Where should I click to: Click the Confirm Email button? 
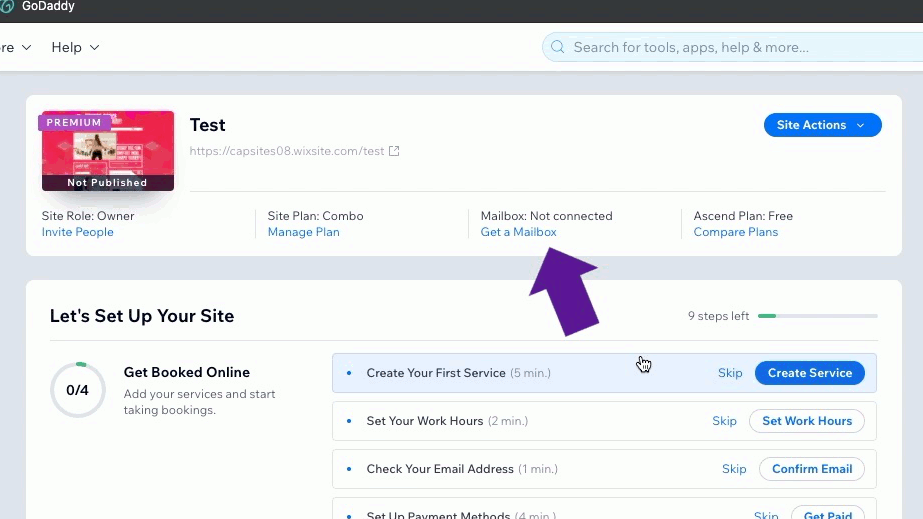[x=812, y=469]
